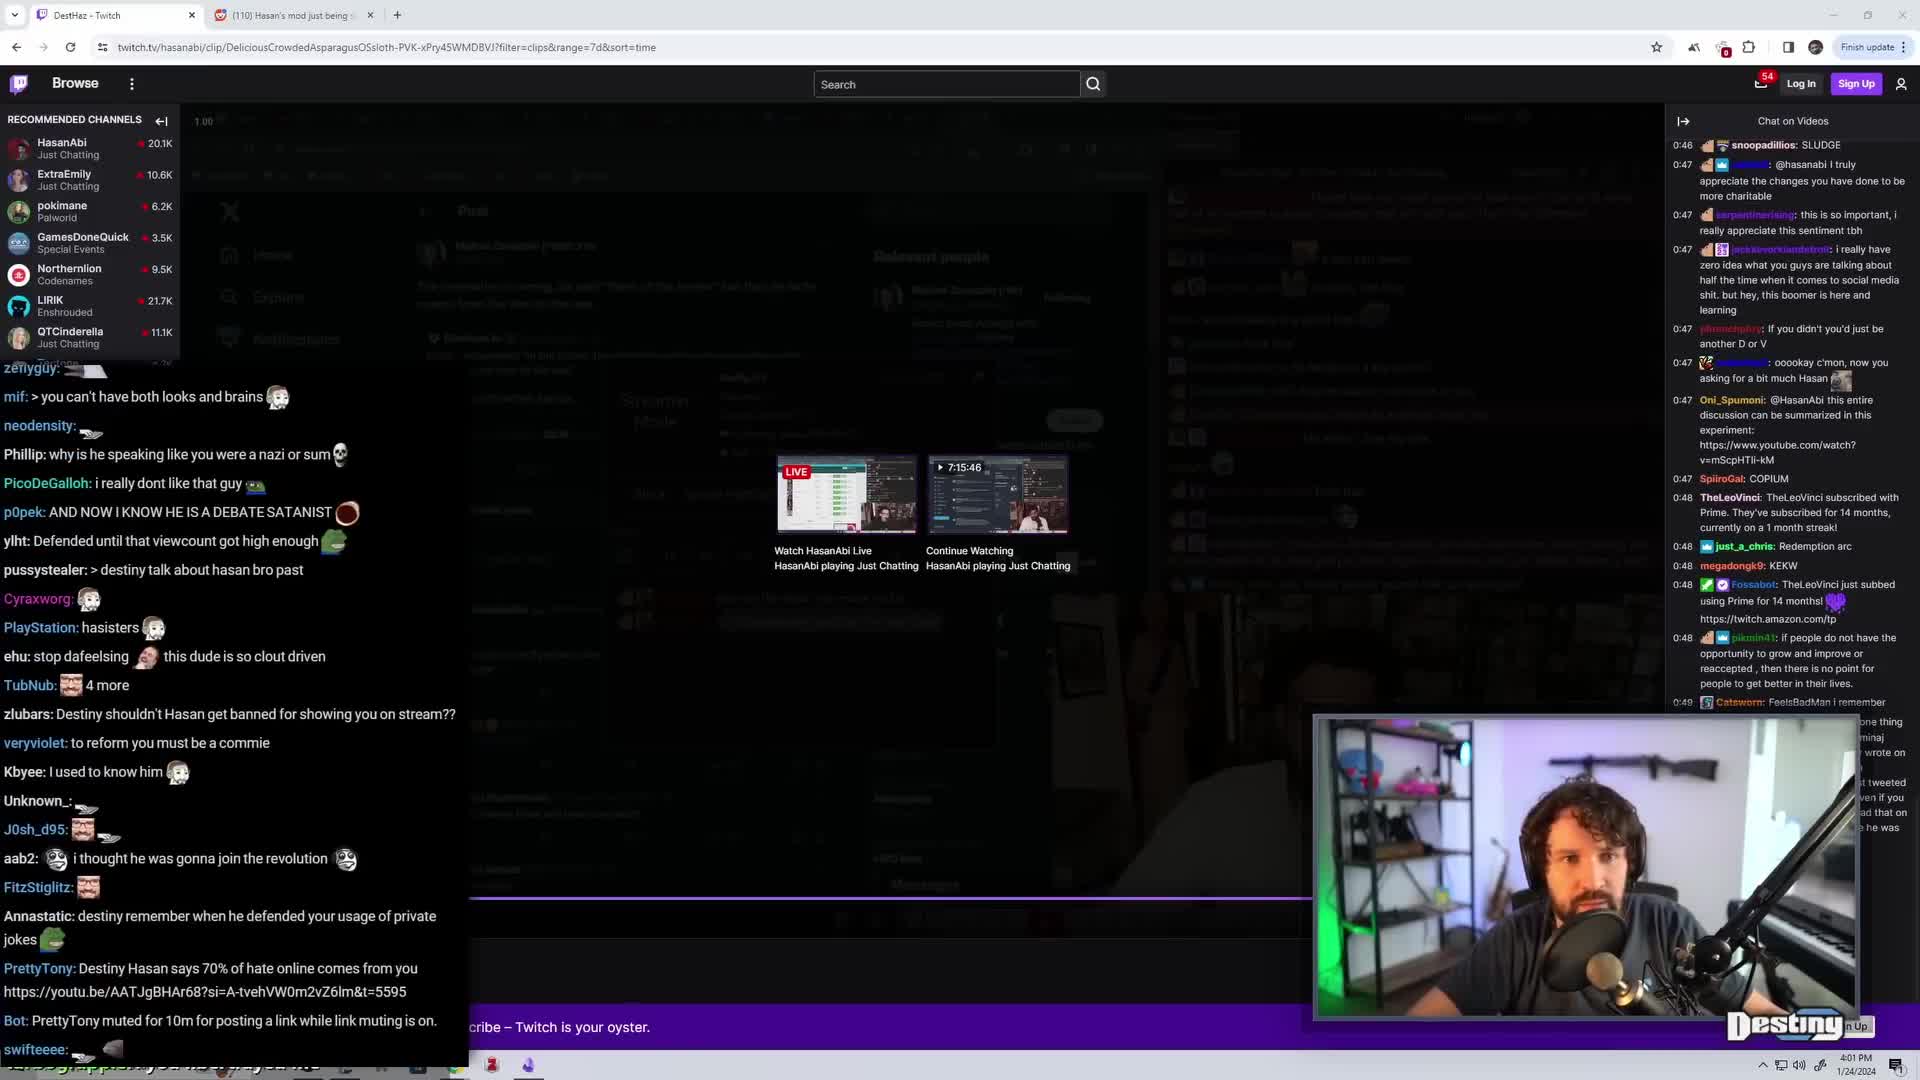This screenshot has height=1080, width=1920.
Task: Open the more options dots beside Browse
Action: (132, 84)
